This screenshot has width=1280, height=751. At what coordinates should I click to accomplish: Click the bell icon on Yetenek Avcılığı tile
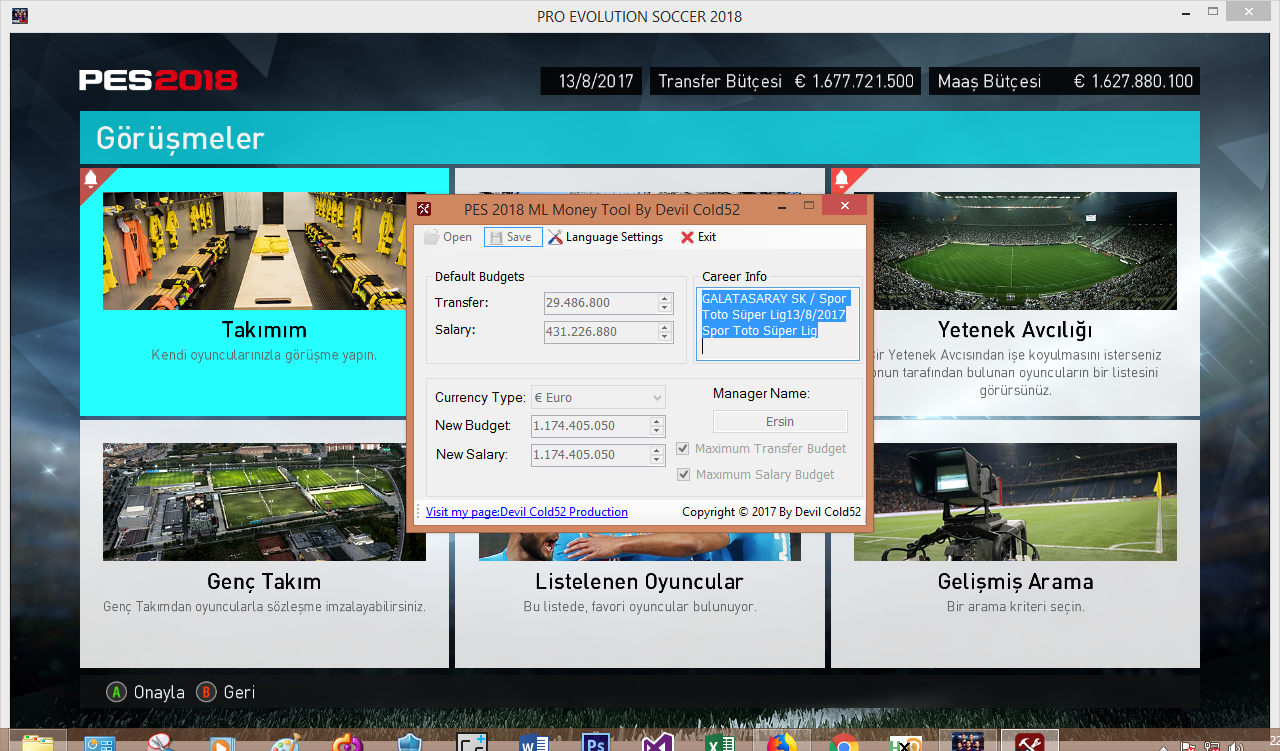point(841,180)
